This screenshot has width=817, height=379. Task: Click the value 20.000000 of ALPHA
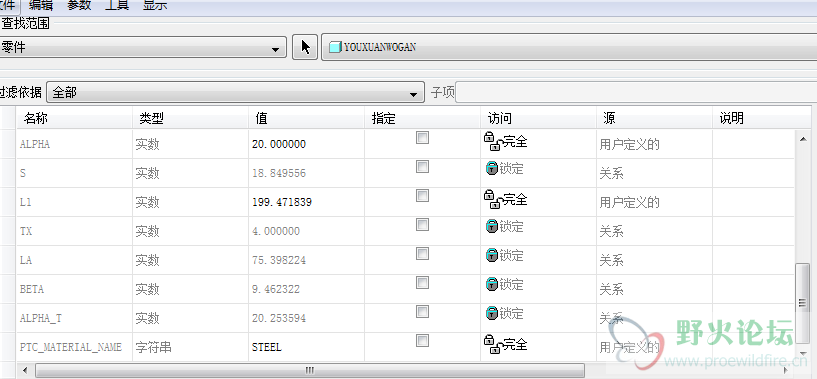[x=279, y=144]
